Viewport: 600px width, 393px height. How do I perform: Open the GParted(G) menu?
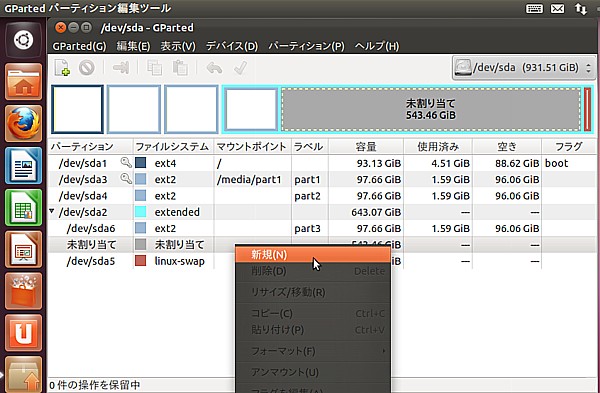(x=79, y=46)
